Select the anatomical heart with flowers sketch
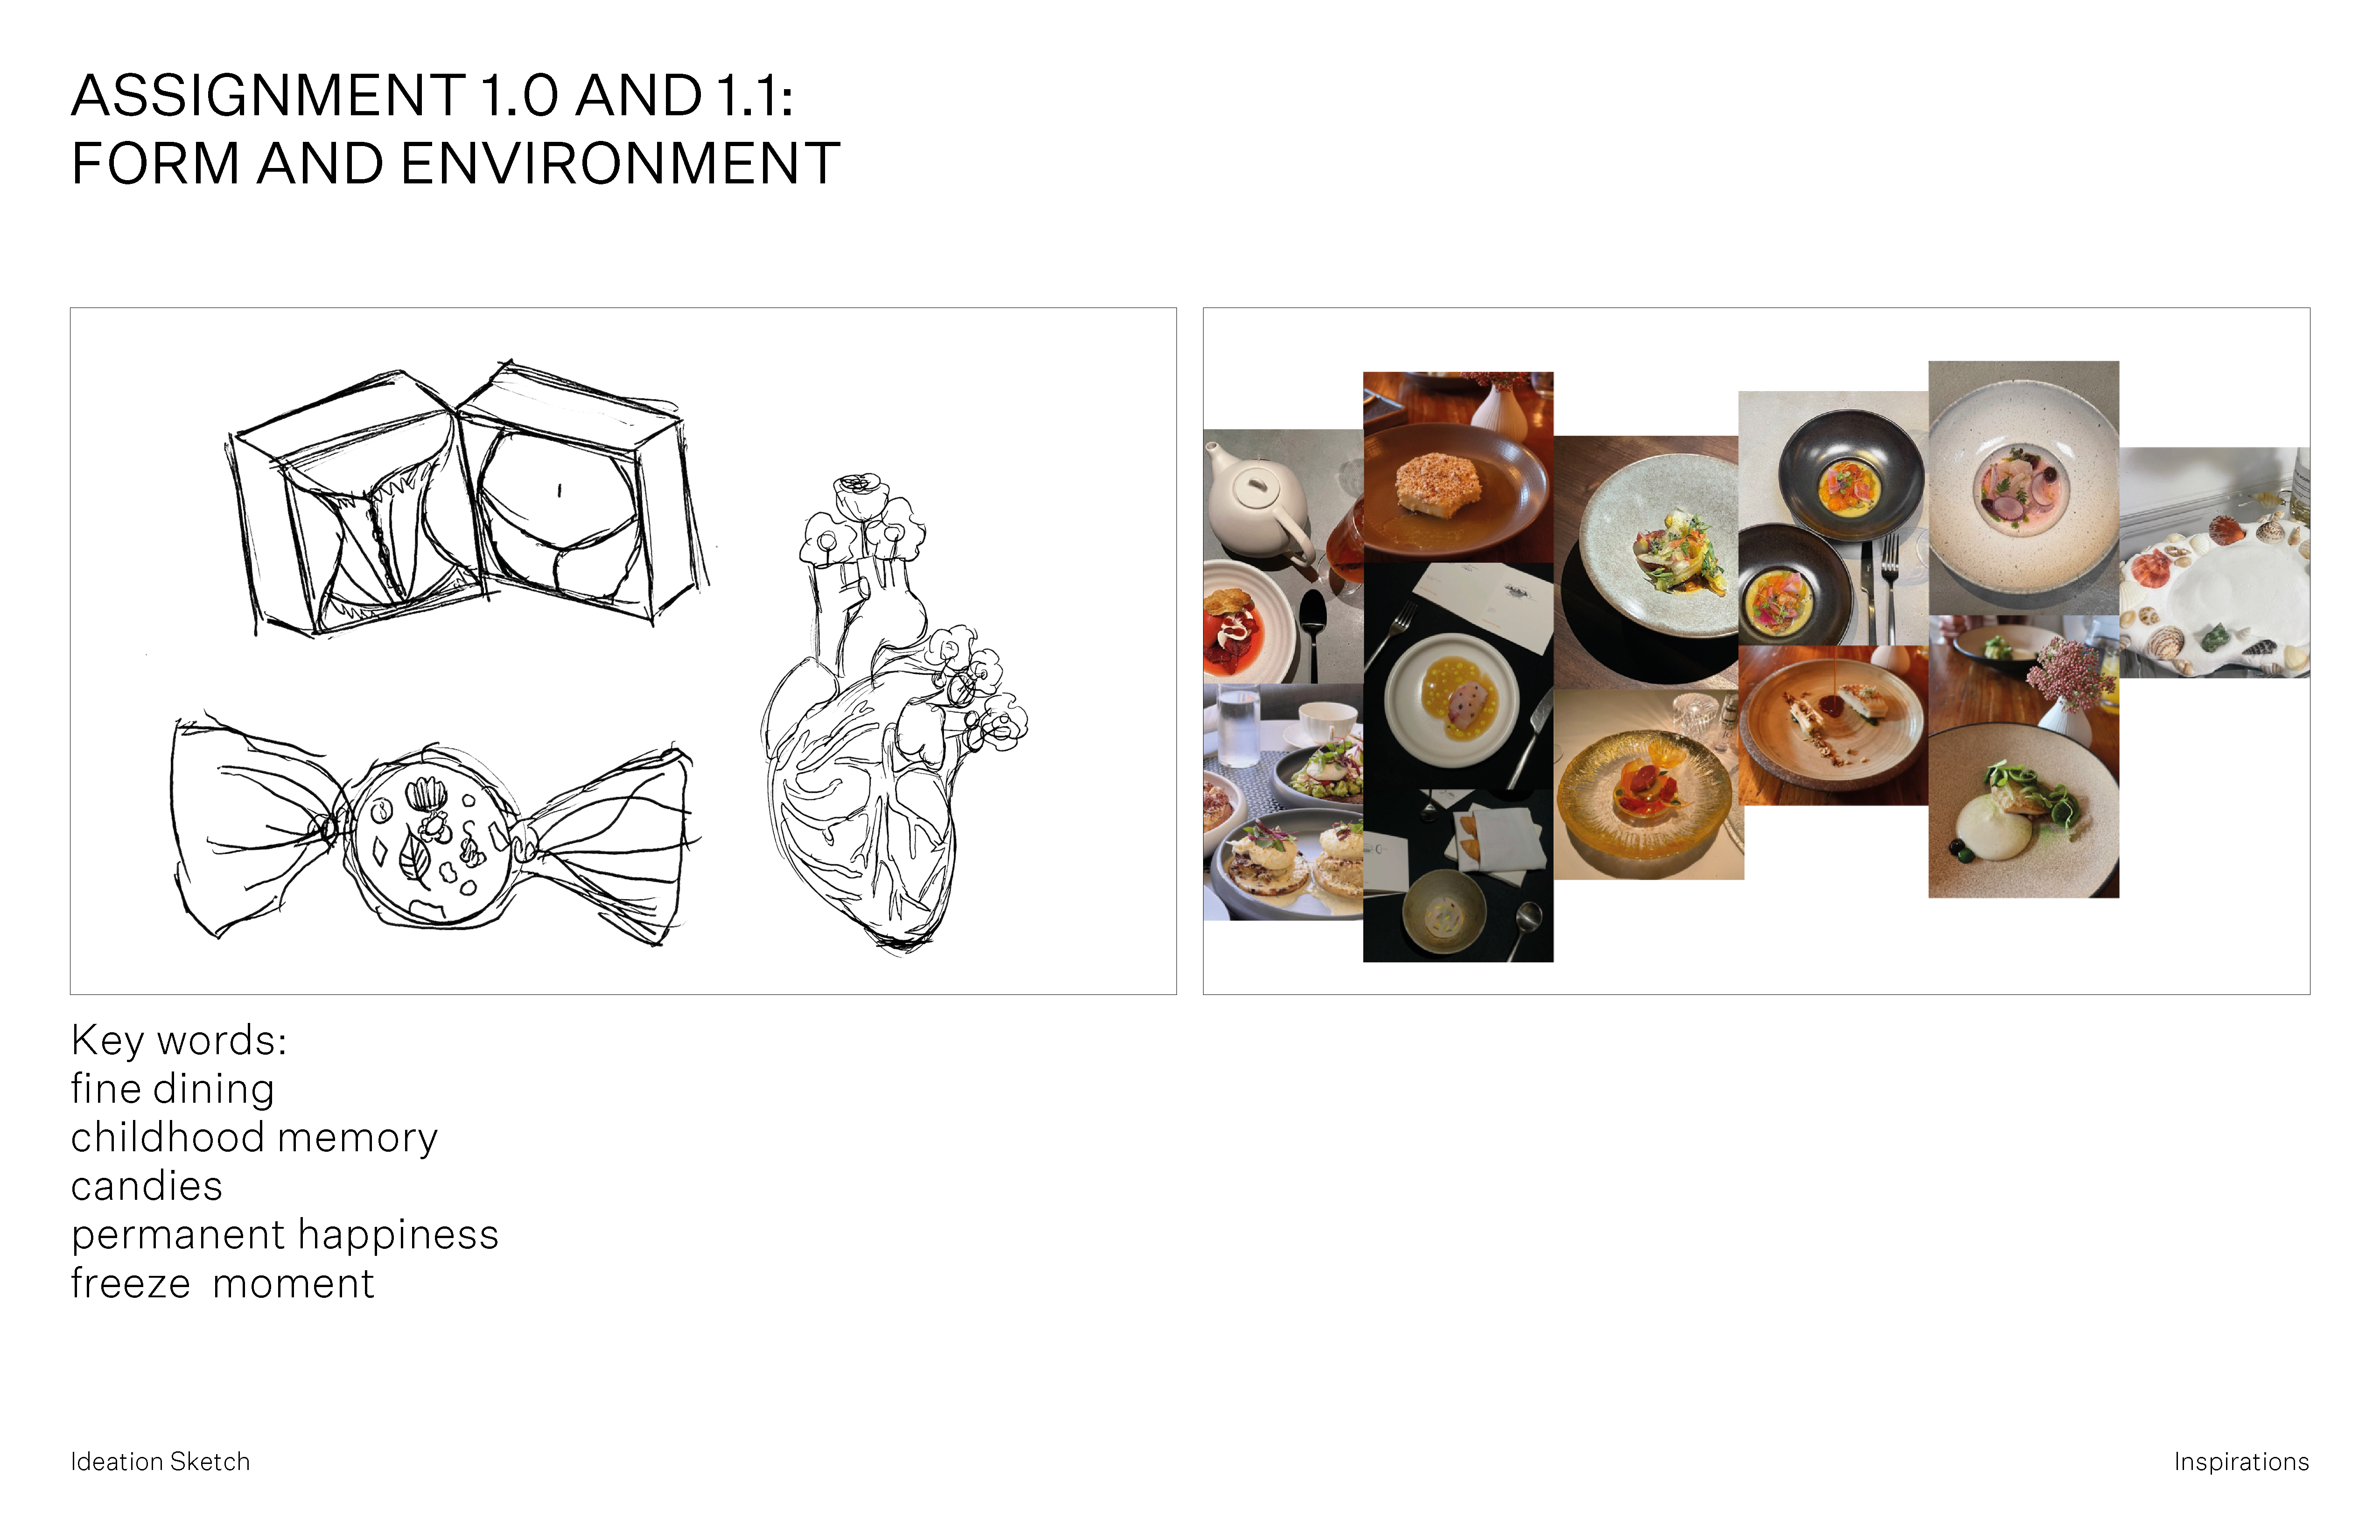The height and width of the screenshot is (1540, 2380). pos(894,714)
